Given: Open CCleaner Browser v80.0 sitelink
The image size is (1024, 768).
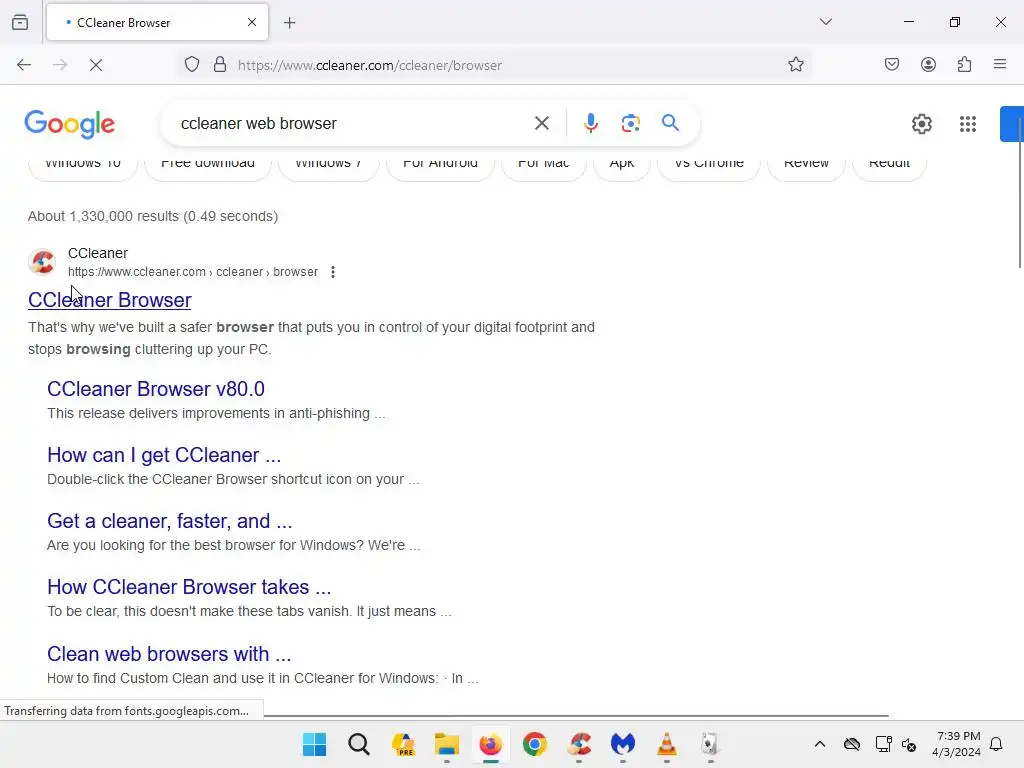Looking at the screenshot, I should click(155, 389).
